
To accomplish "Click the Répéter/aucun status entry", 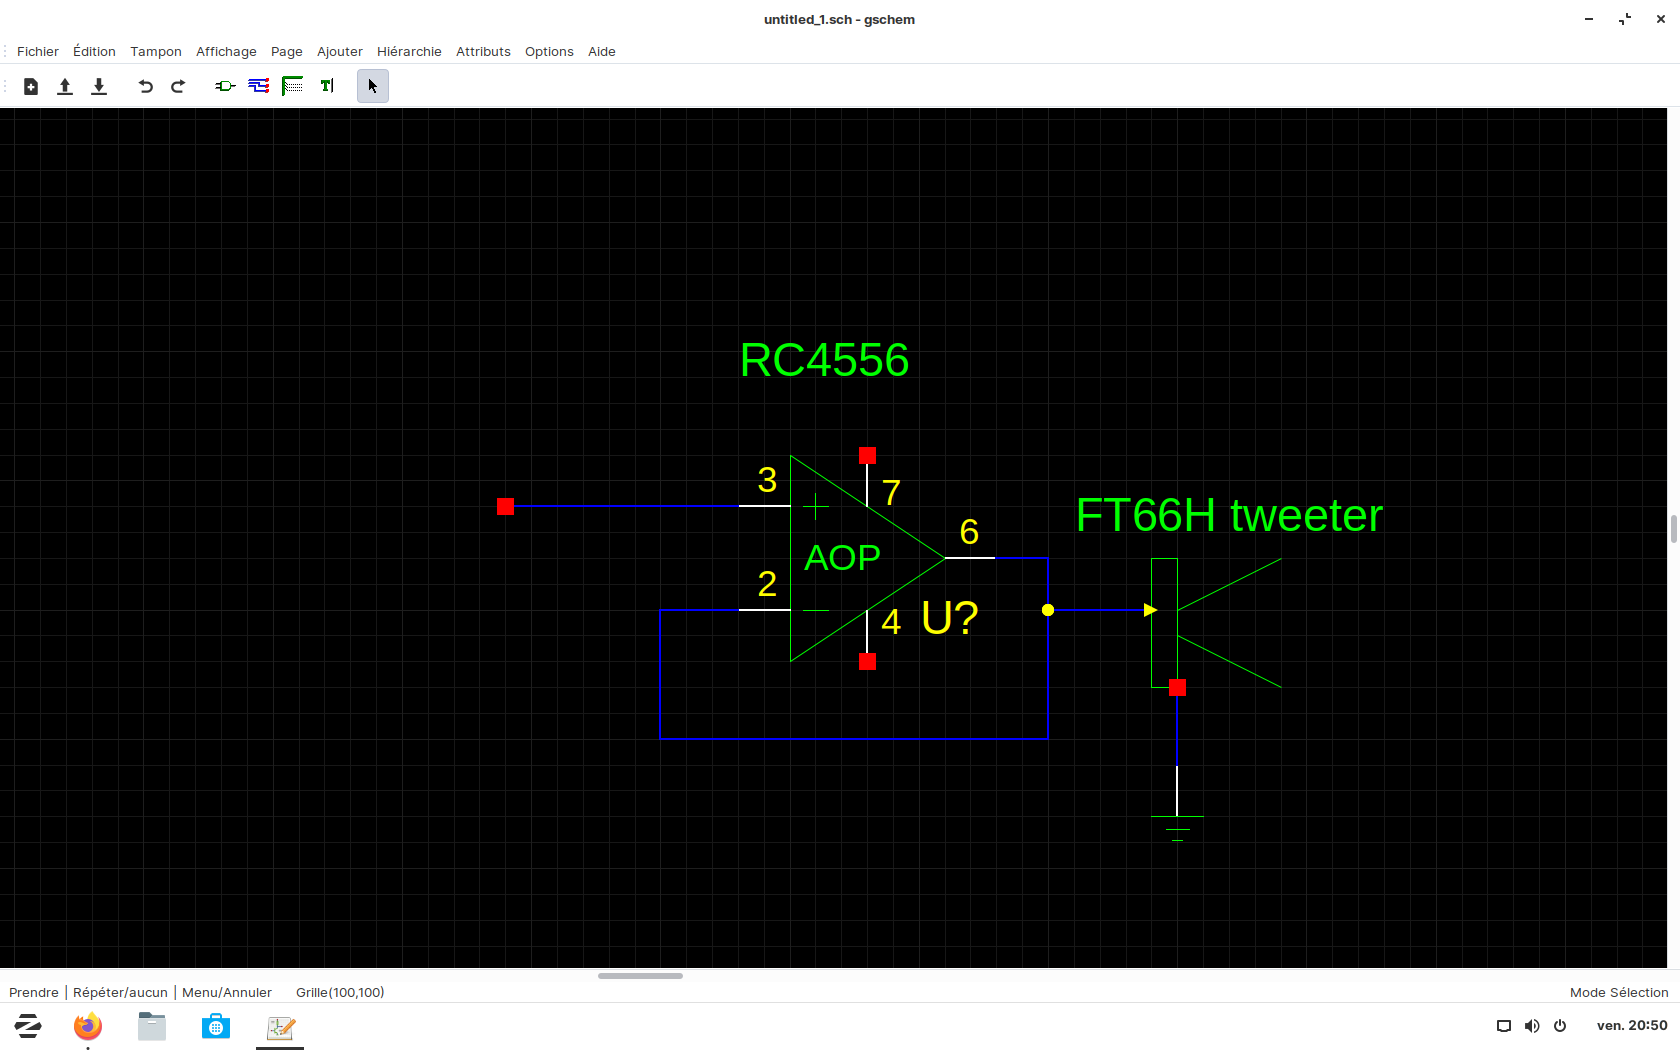I will pyautogui.click(x=120, y=993).
